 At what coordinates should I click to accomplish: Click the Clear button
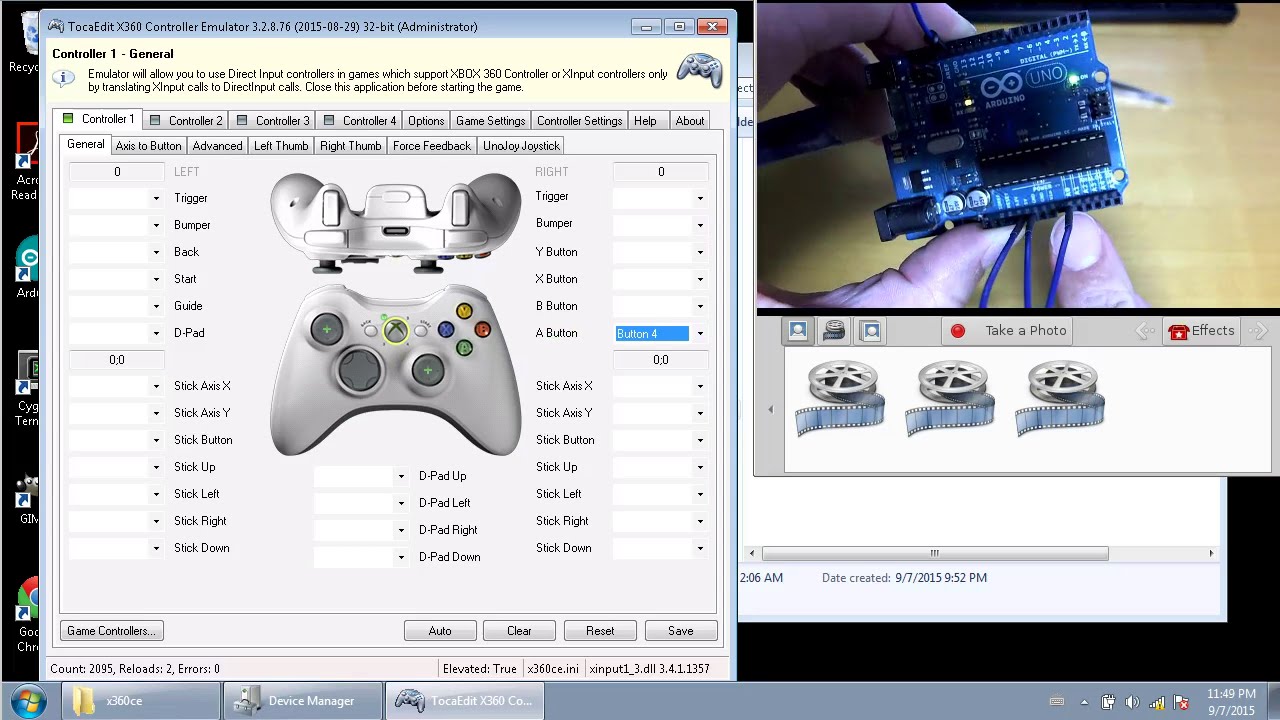519,631
